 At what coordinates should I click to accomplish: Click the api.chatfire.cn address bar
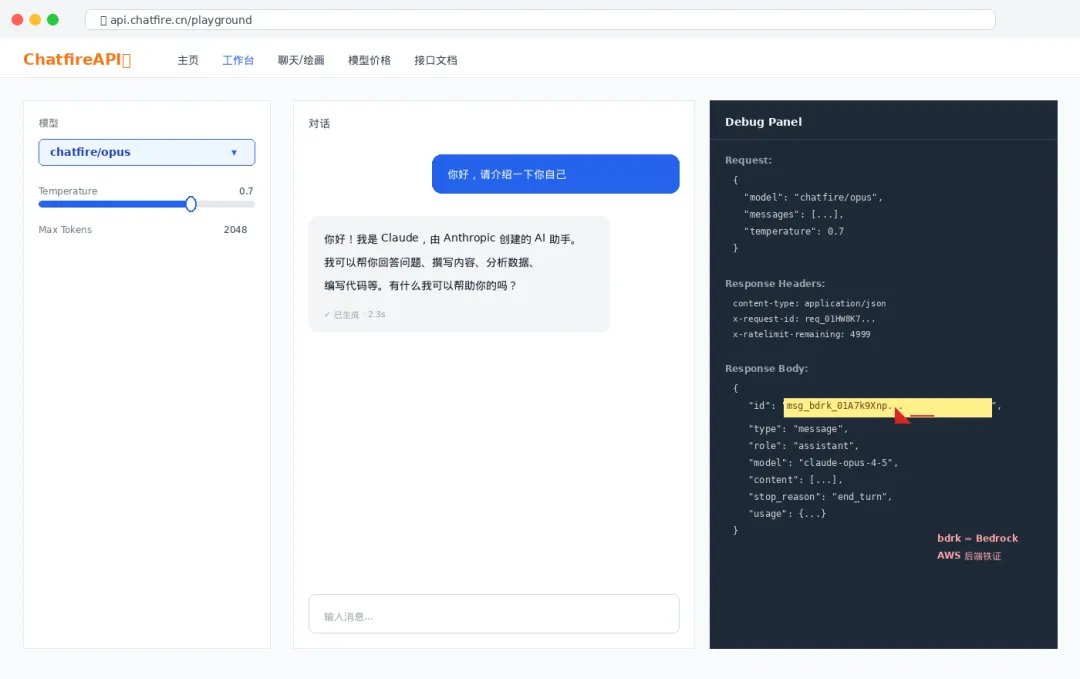[x=540, y=20]
